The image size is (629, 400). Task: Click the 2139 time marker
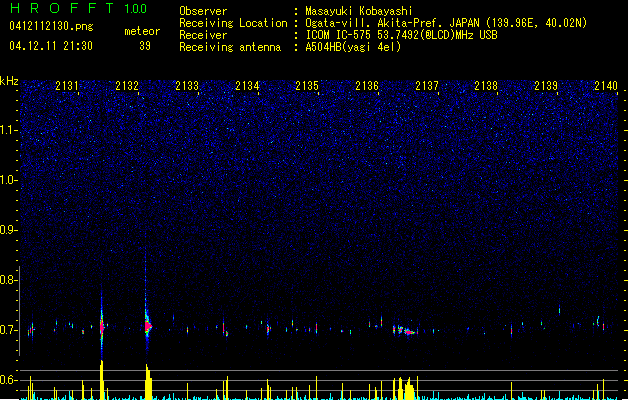coord(546,85)
